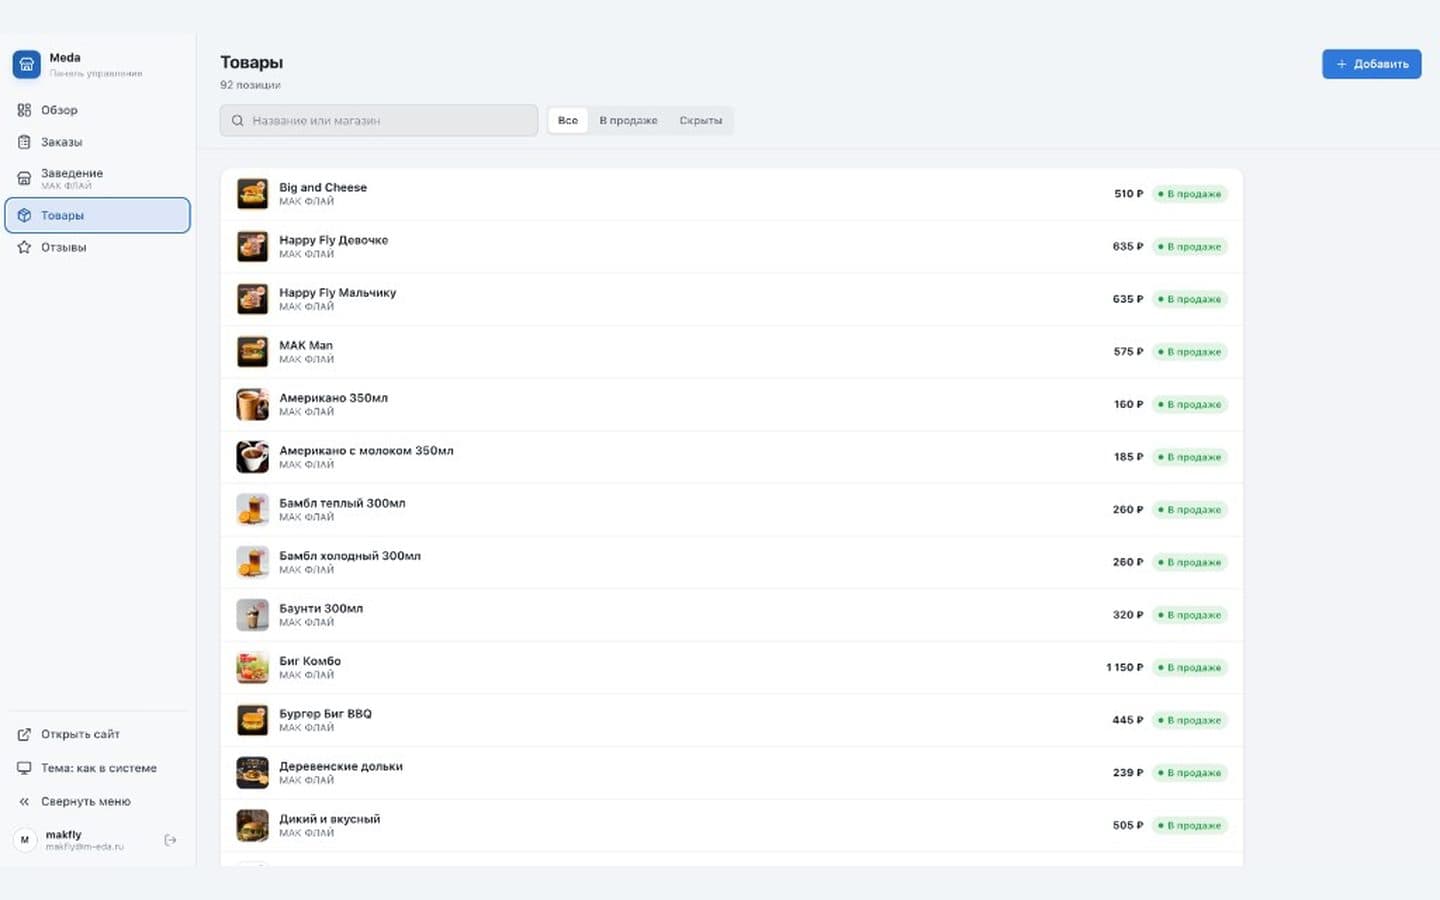Click the makfly user avatar
Viewport: 1440px width, 900px height.
pos(25,840)
